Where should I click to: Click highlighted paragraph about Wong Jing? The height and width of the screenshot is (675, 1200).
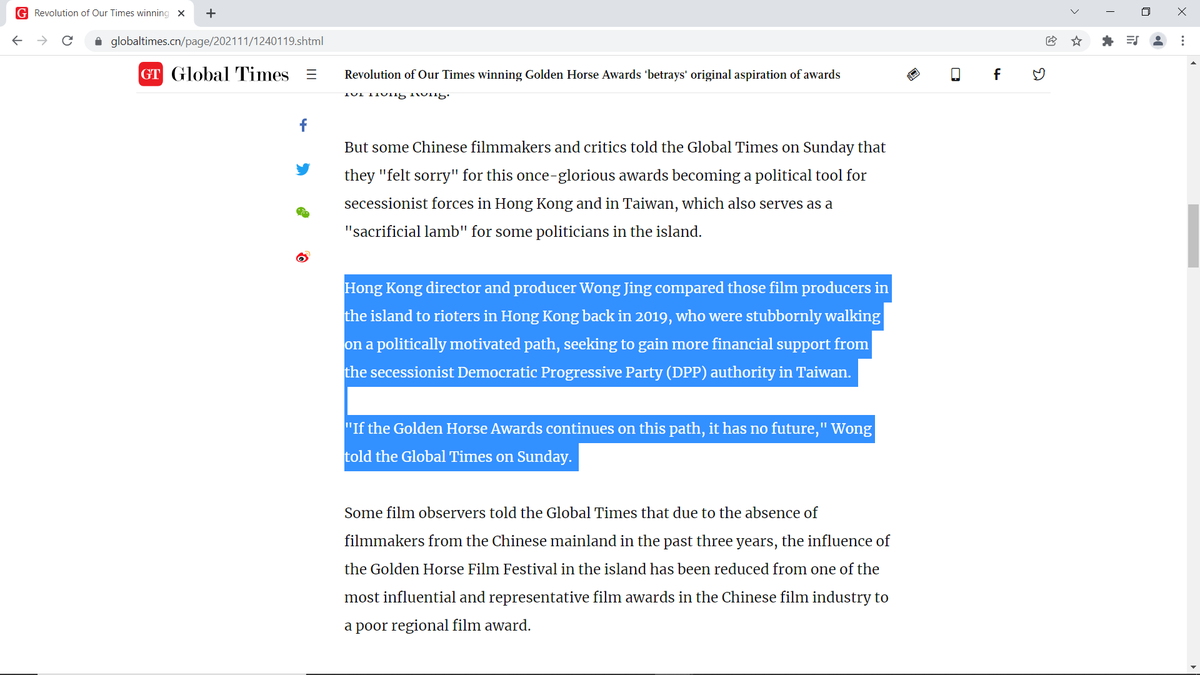point(616,330)
